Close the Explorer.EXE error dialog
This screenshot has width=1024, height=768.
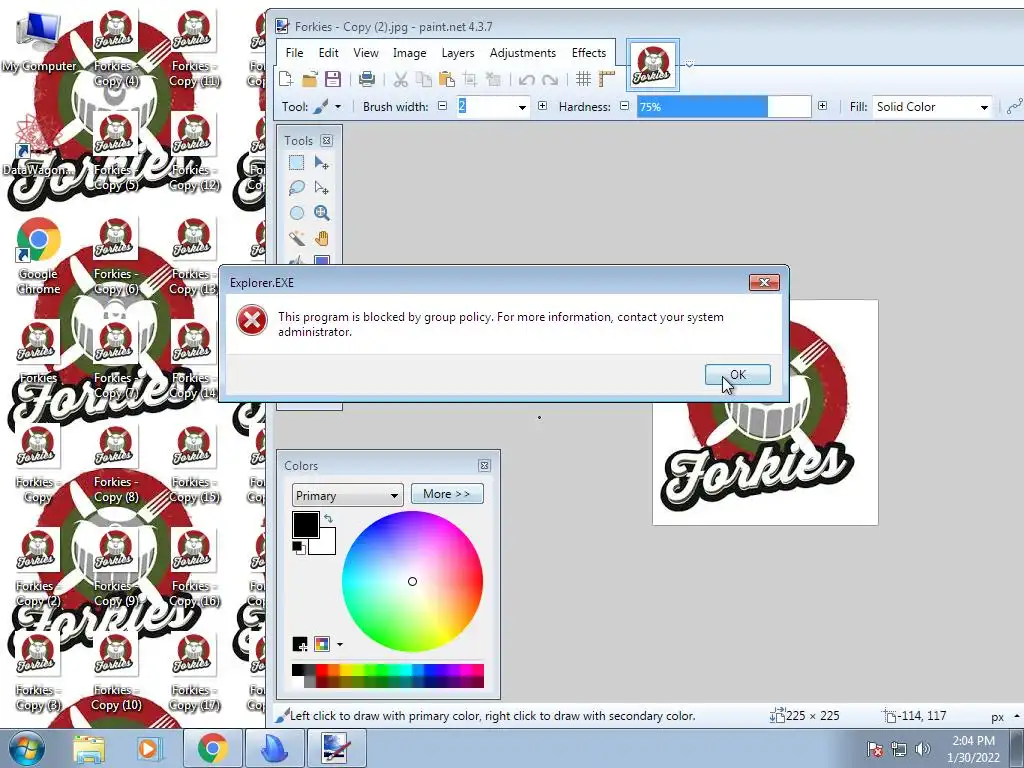[764, 282]
